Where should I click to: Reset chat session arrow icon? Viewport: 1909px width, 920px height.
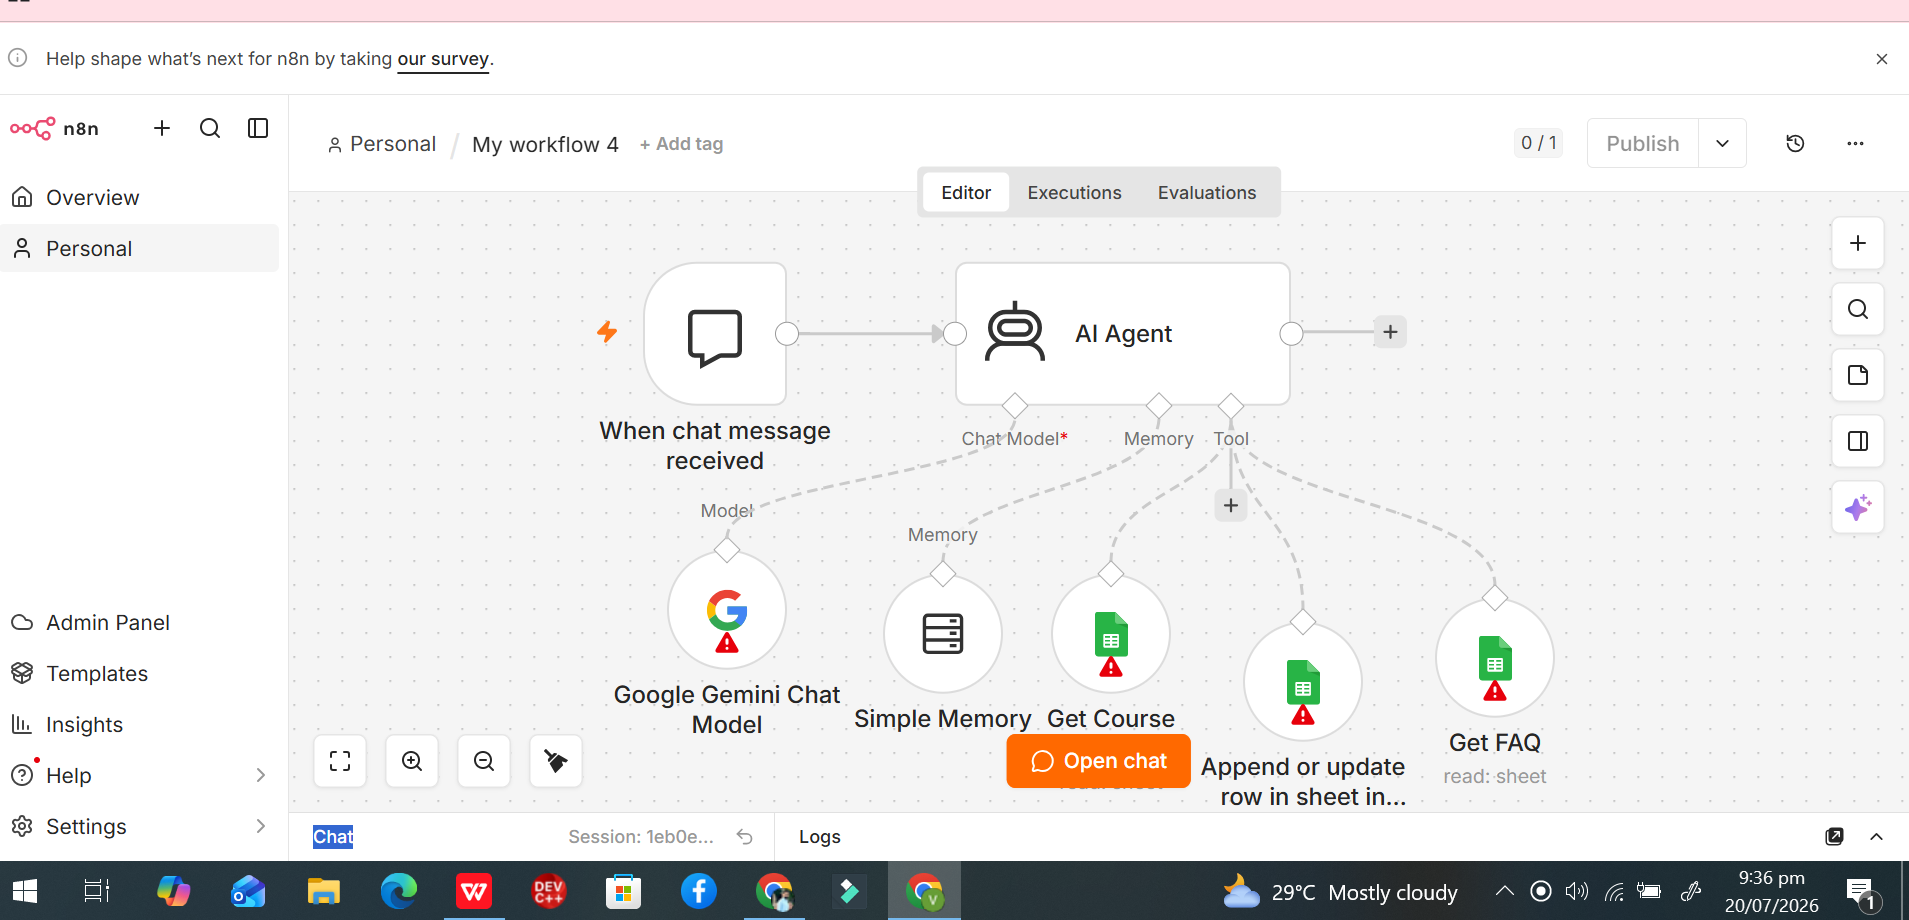(x=745, y=837)
